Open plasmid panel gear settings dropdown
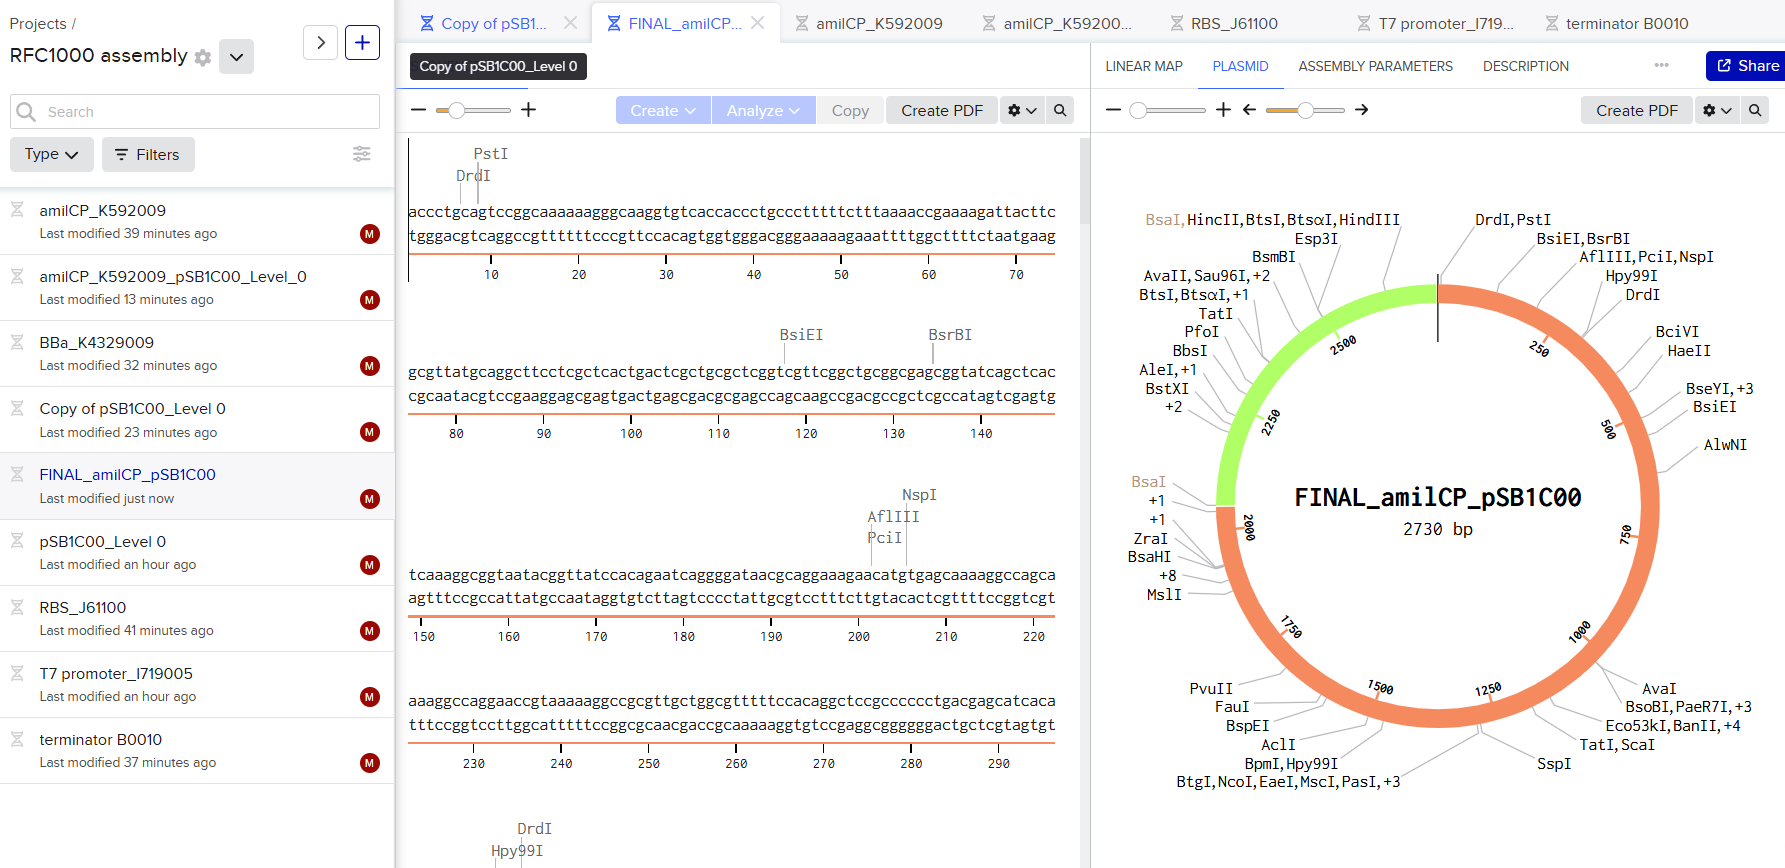 1717,110
